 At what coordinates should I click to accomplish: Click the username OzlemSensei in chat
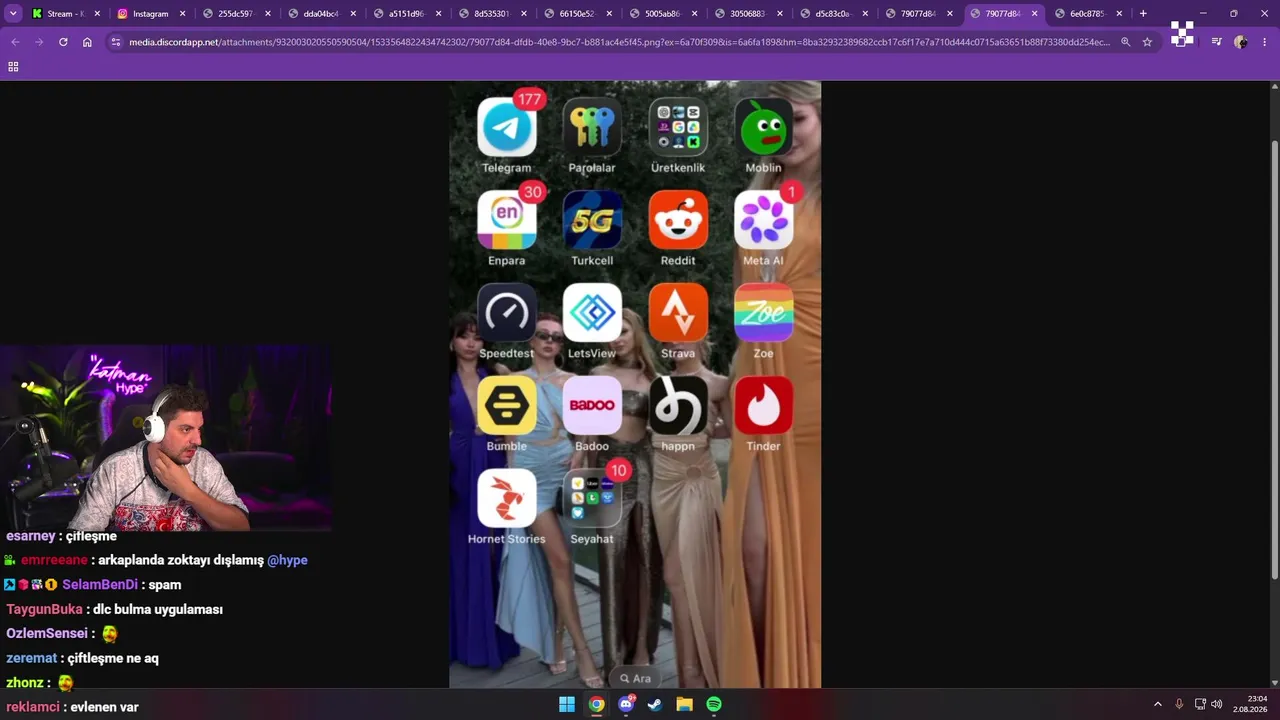47,634
